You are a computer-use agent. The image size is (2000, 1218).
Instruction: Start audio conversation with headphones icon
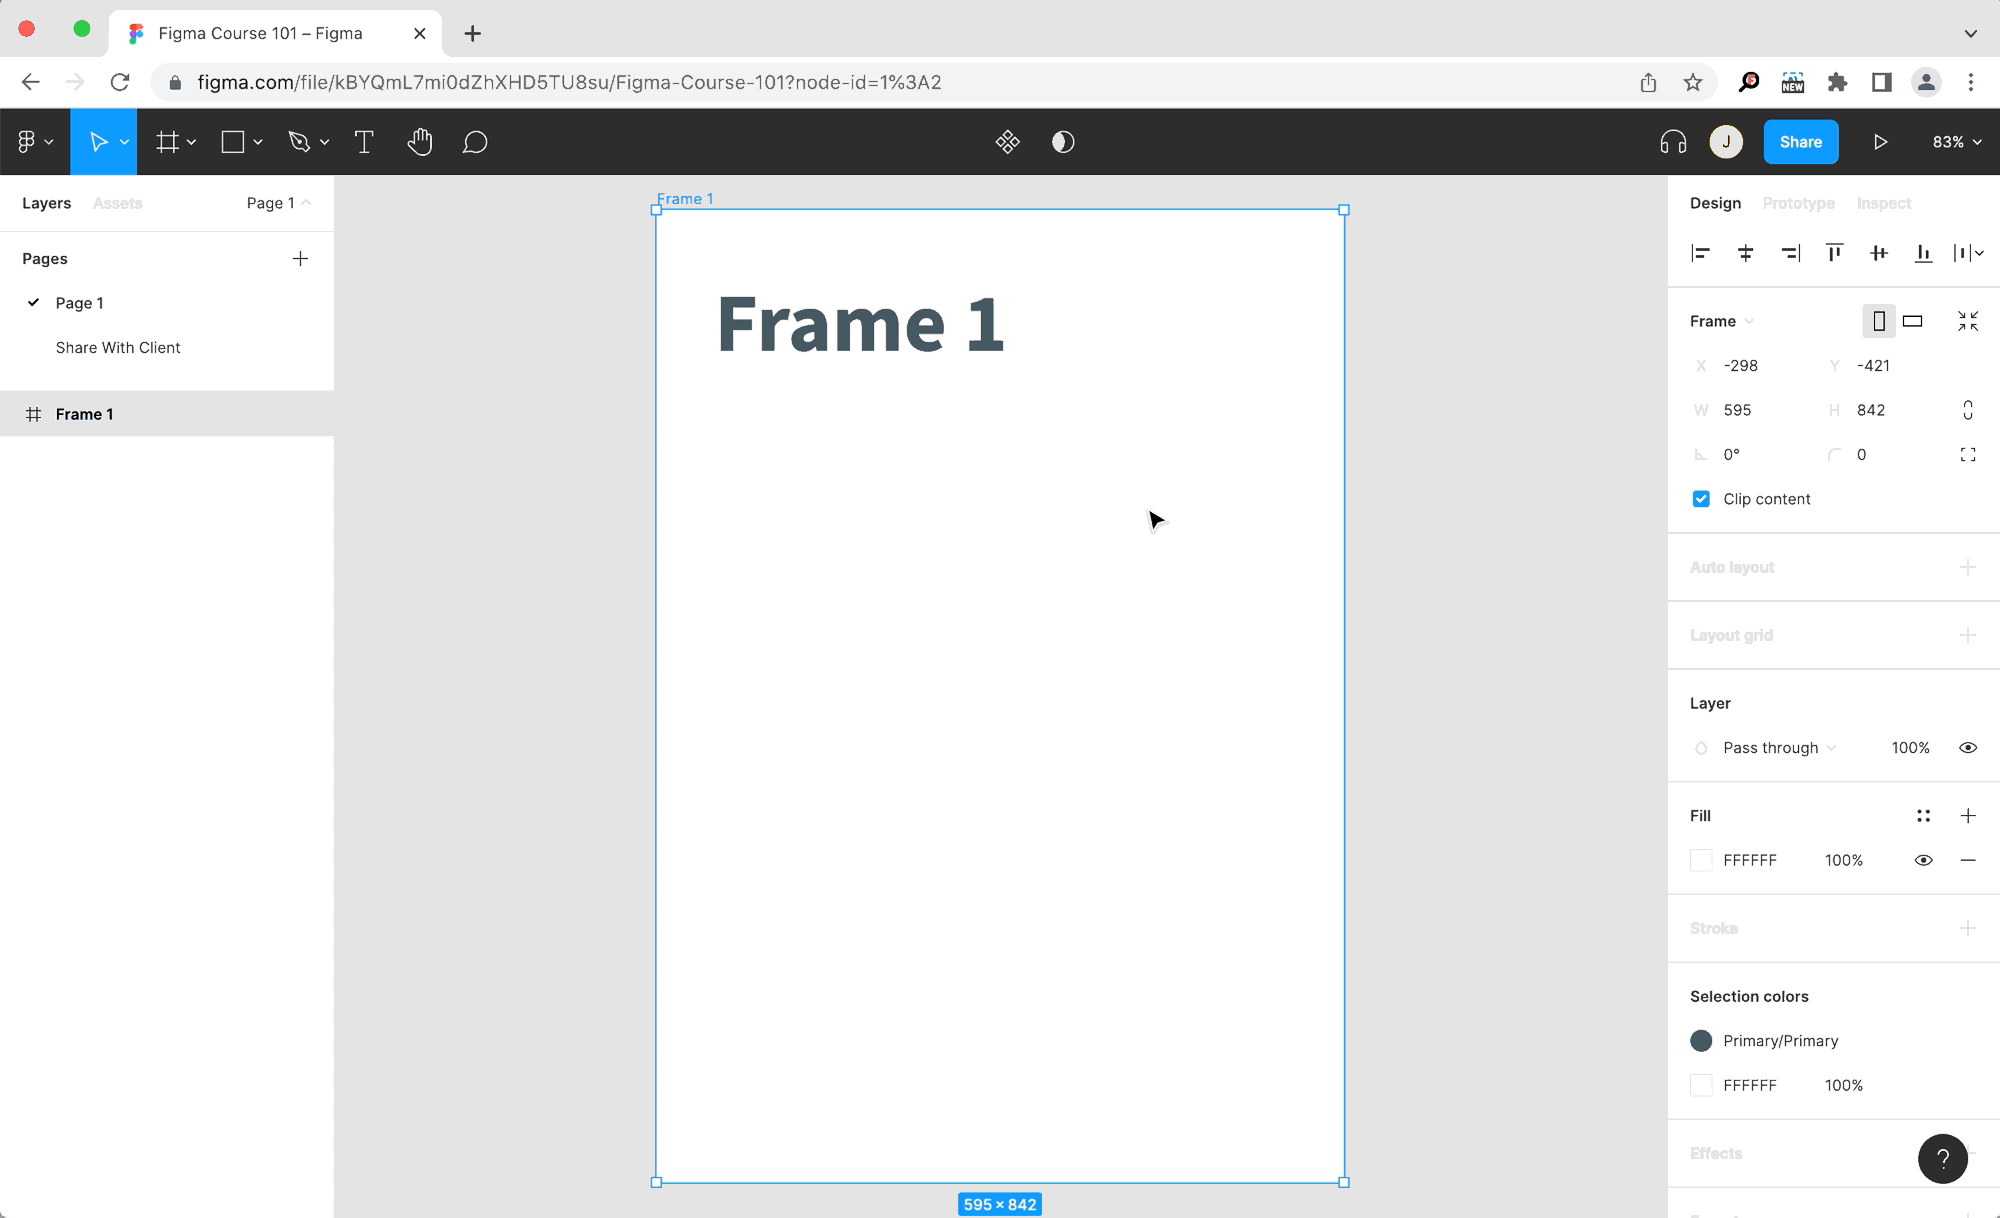pos(1673,142)
